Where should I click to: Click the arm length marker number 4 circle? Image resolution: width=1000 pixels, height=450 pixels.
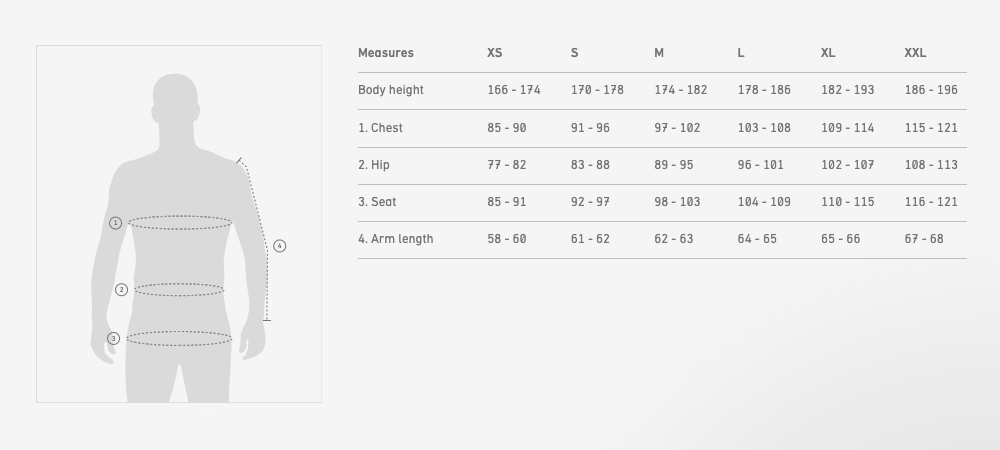[280, 246]
